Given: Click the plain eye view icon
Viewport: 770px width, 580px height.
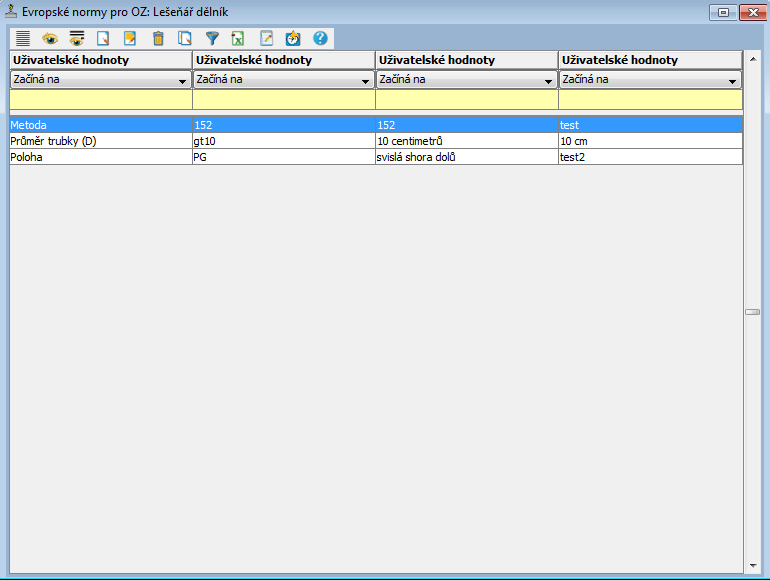Looking at the screenshot, I should click(x=50, y=39).
